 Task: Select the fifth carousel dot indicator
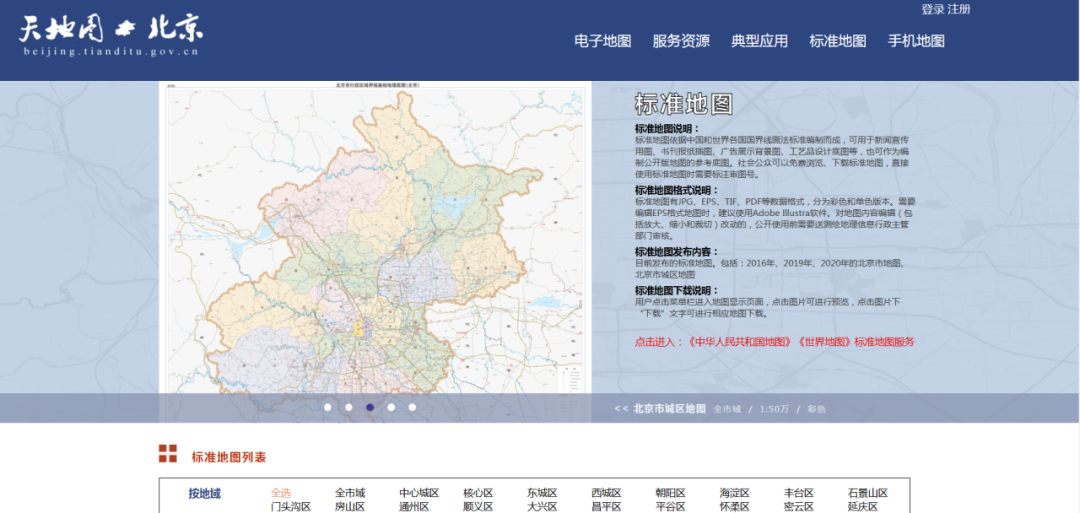pyautogui.click(x=412, y=407)
